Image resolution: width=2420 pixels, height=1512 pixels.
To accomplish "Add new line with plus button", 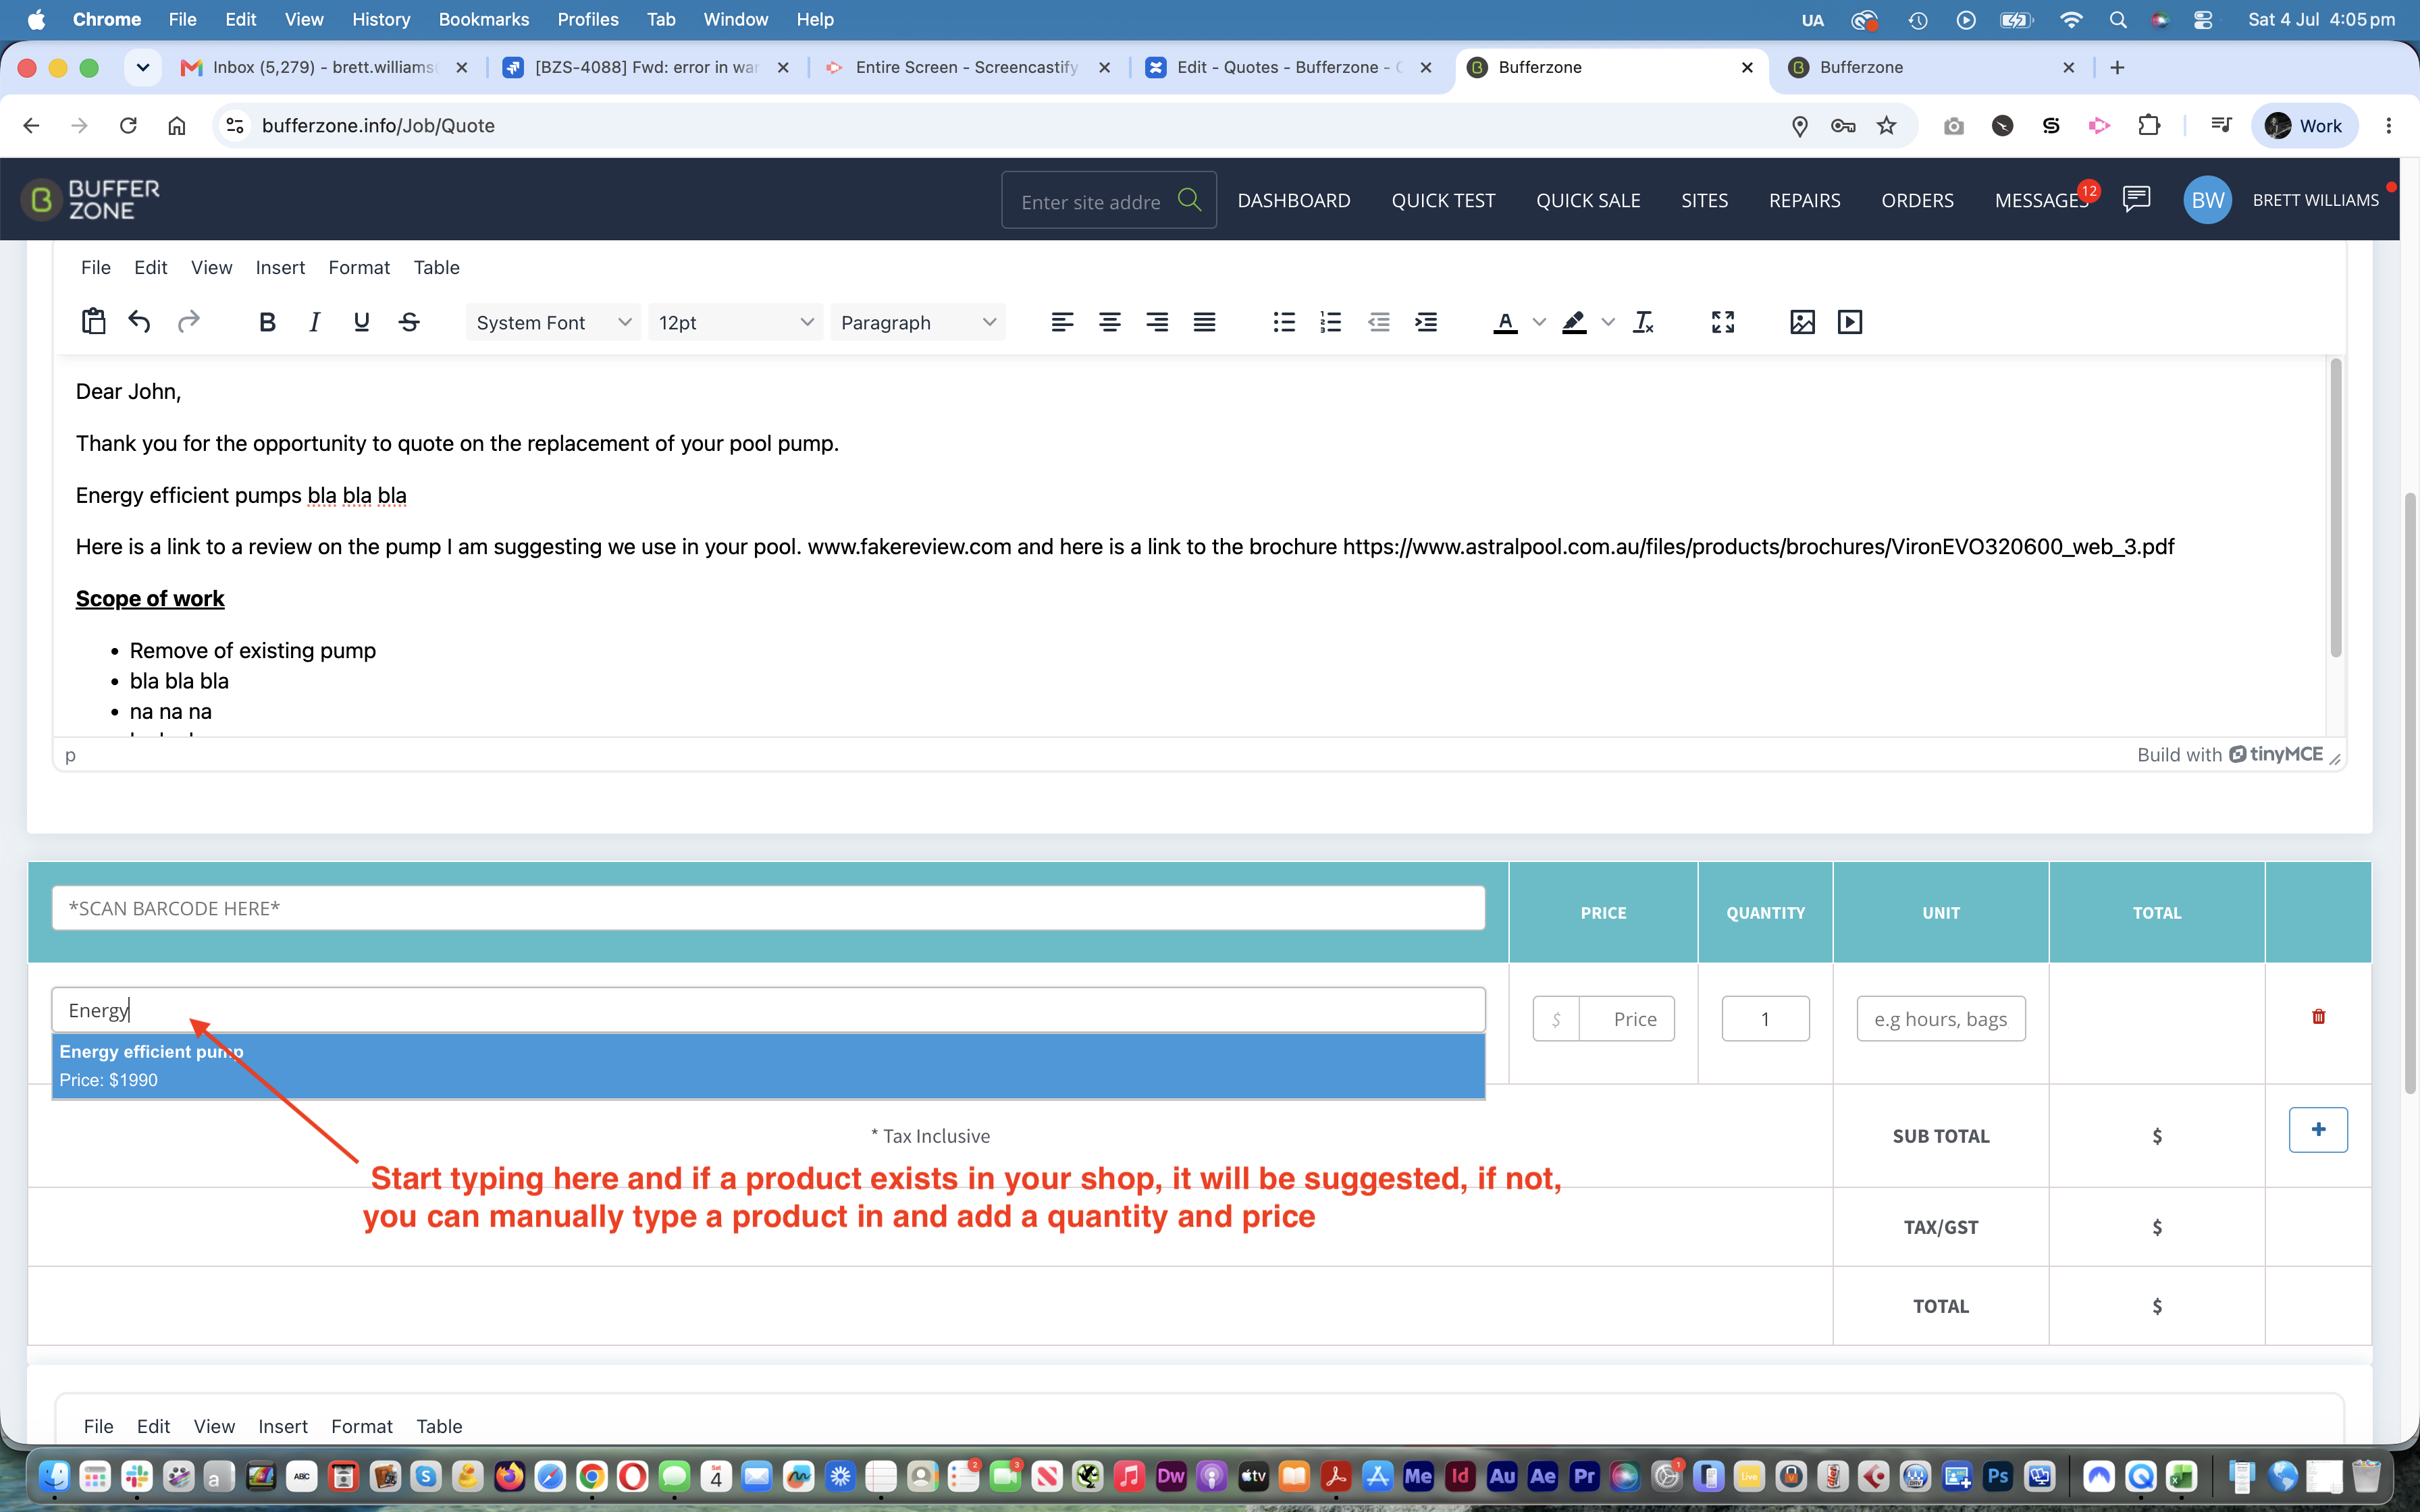I will point(2318,1130).
